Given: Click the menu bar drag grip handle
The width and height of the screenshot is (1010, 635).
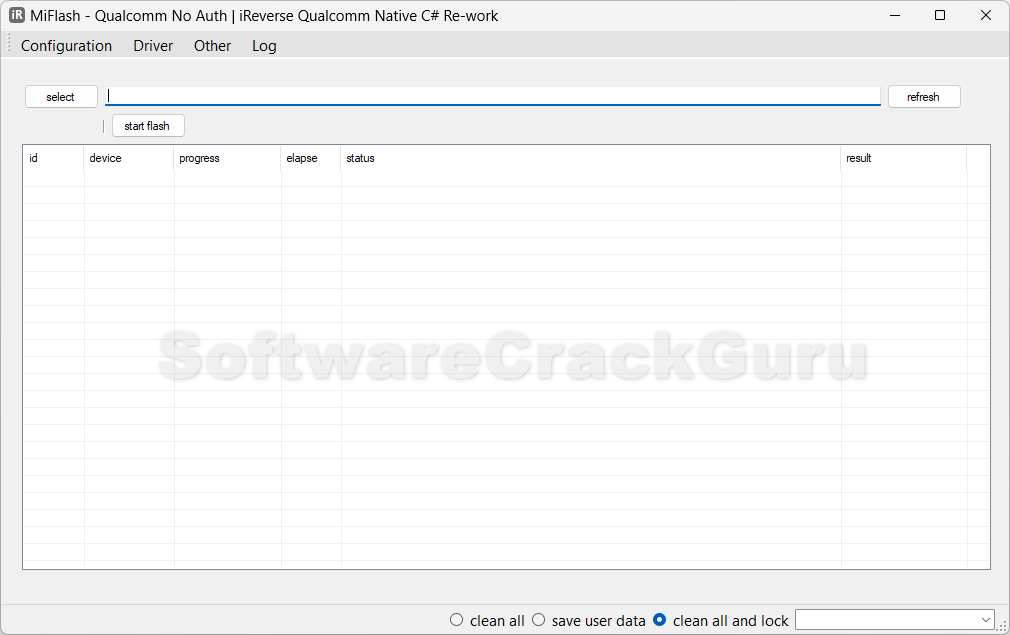Looking at the screenshot, I should coord(9,44).
